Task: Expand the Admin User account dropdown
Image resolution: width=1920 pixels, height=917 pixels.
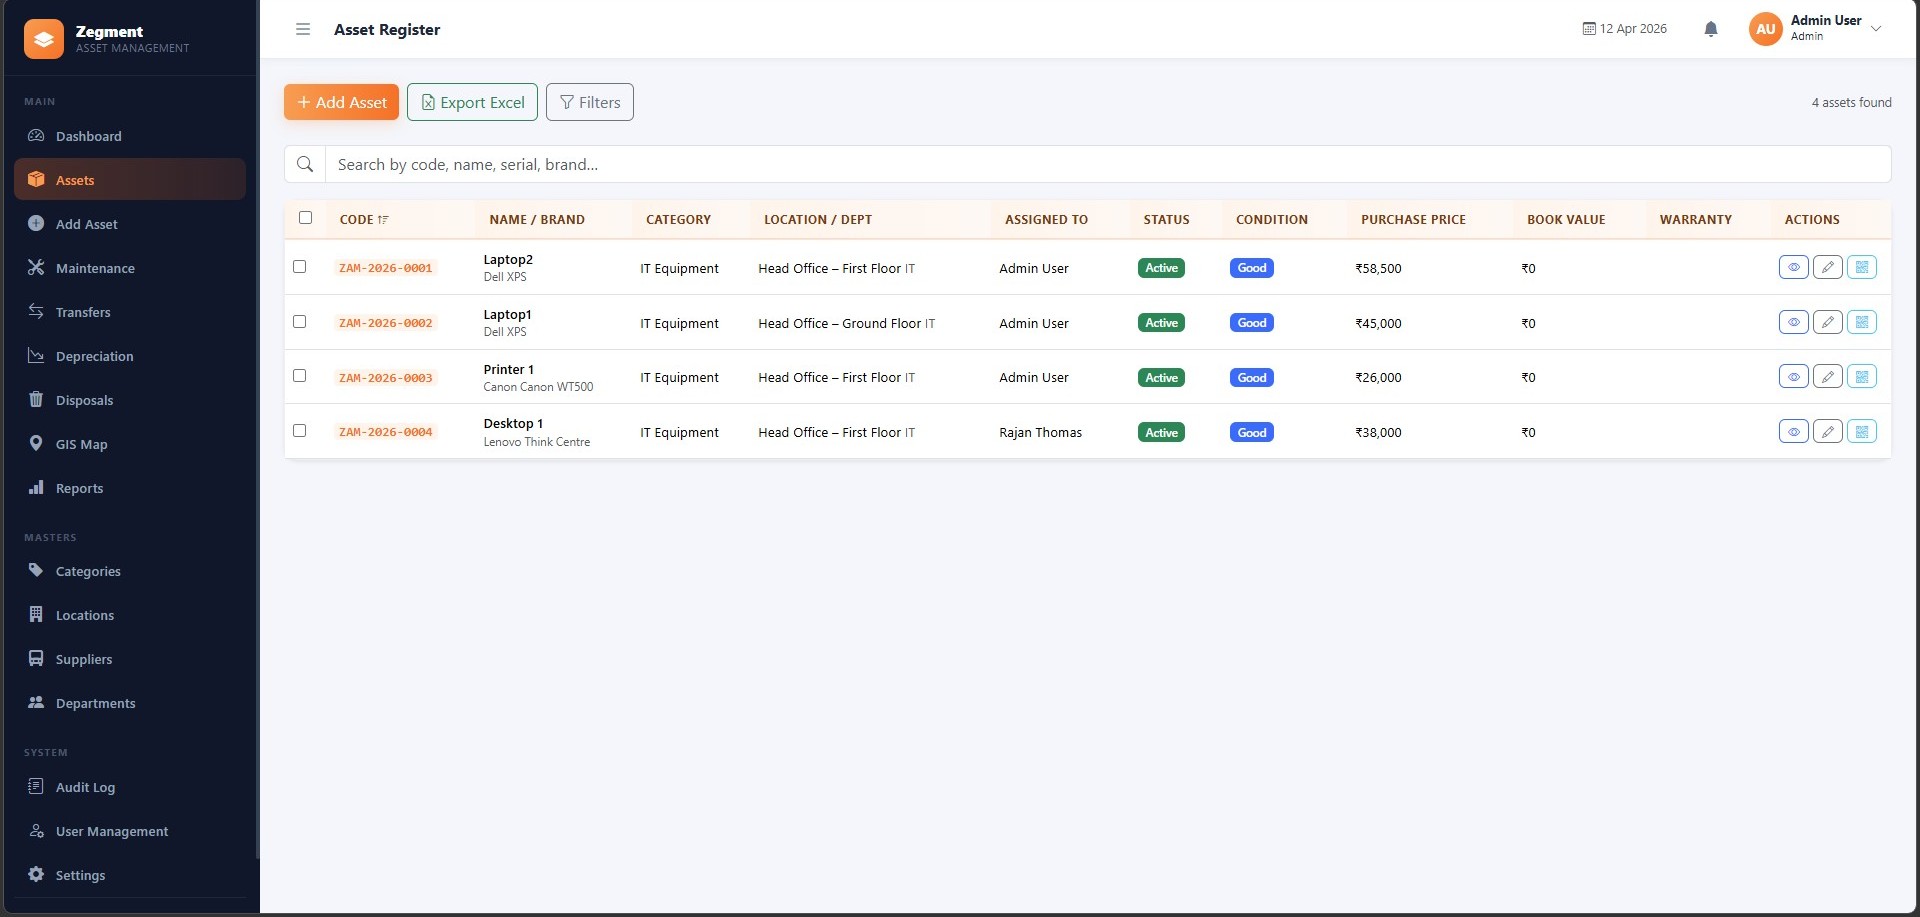Action: tap(1875, 29)
